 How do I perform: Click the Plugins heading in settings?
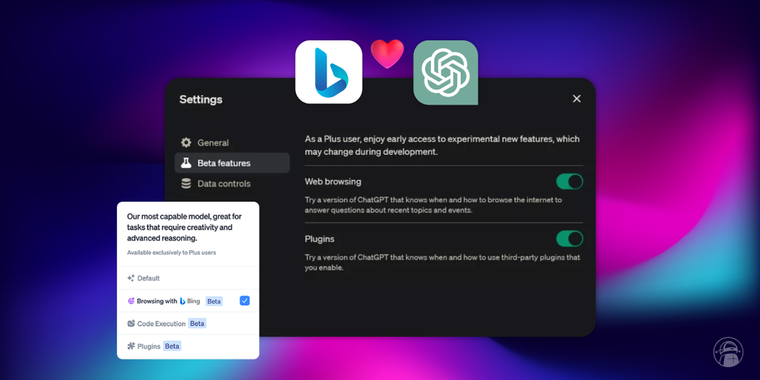coord(319,239)
